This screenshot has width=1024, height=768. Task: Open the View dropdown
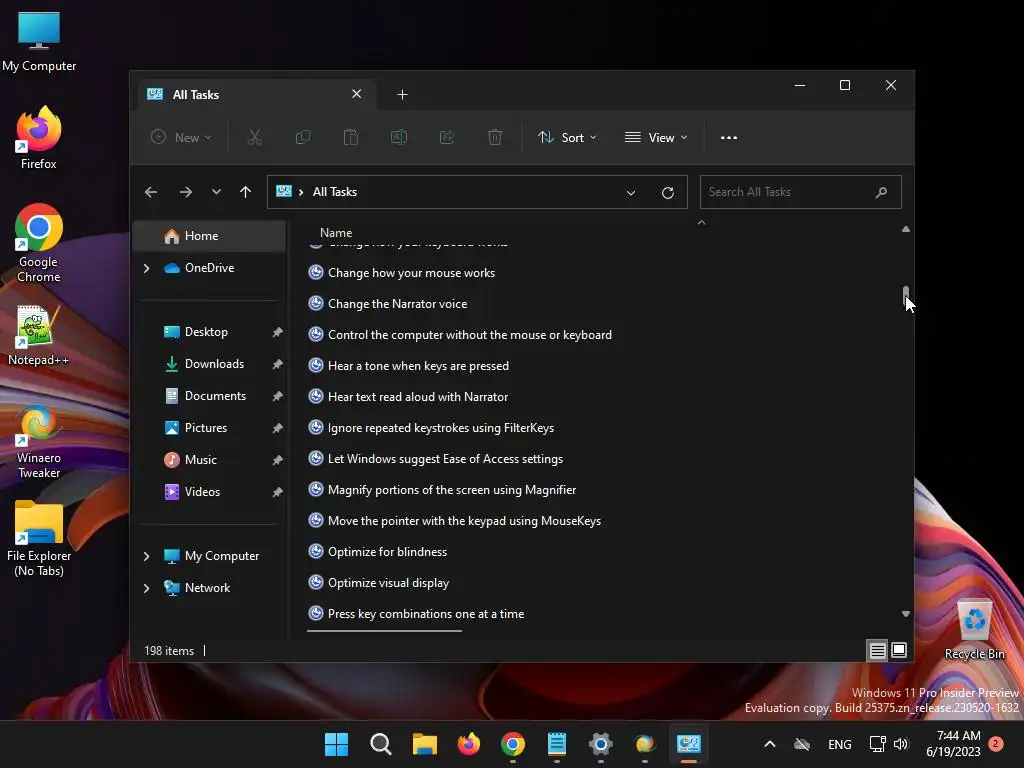point(656,137)
